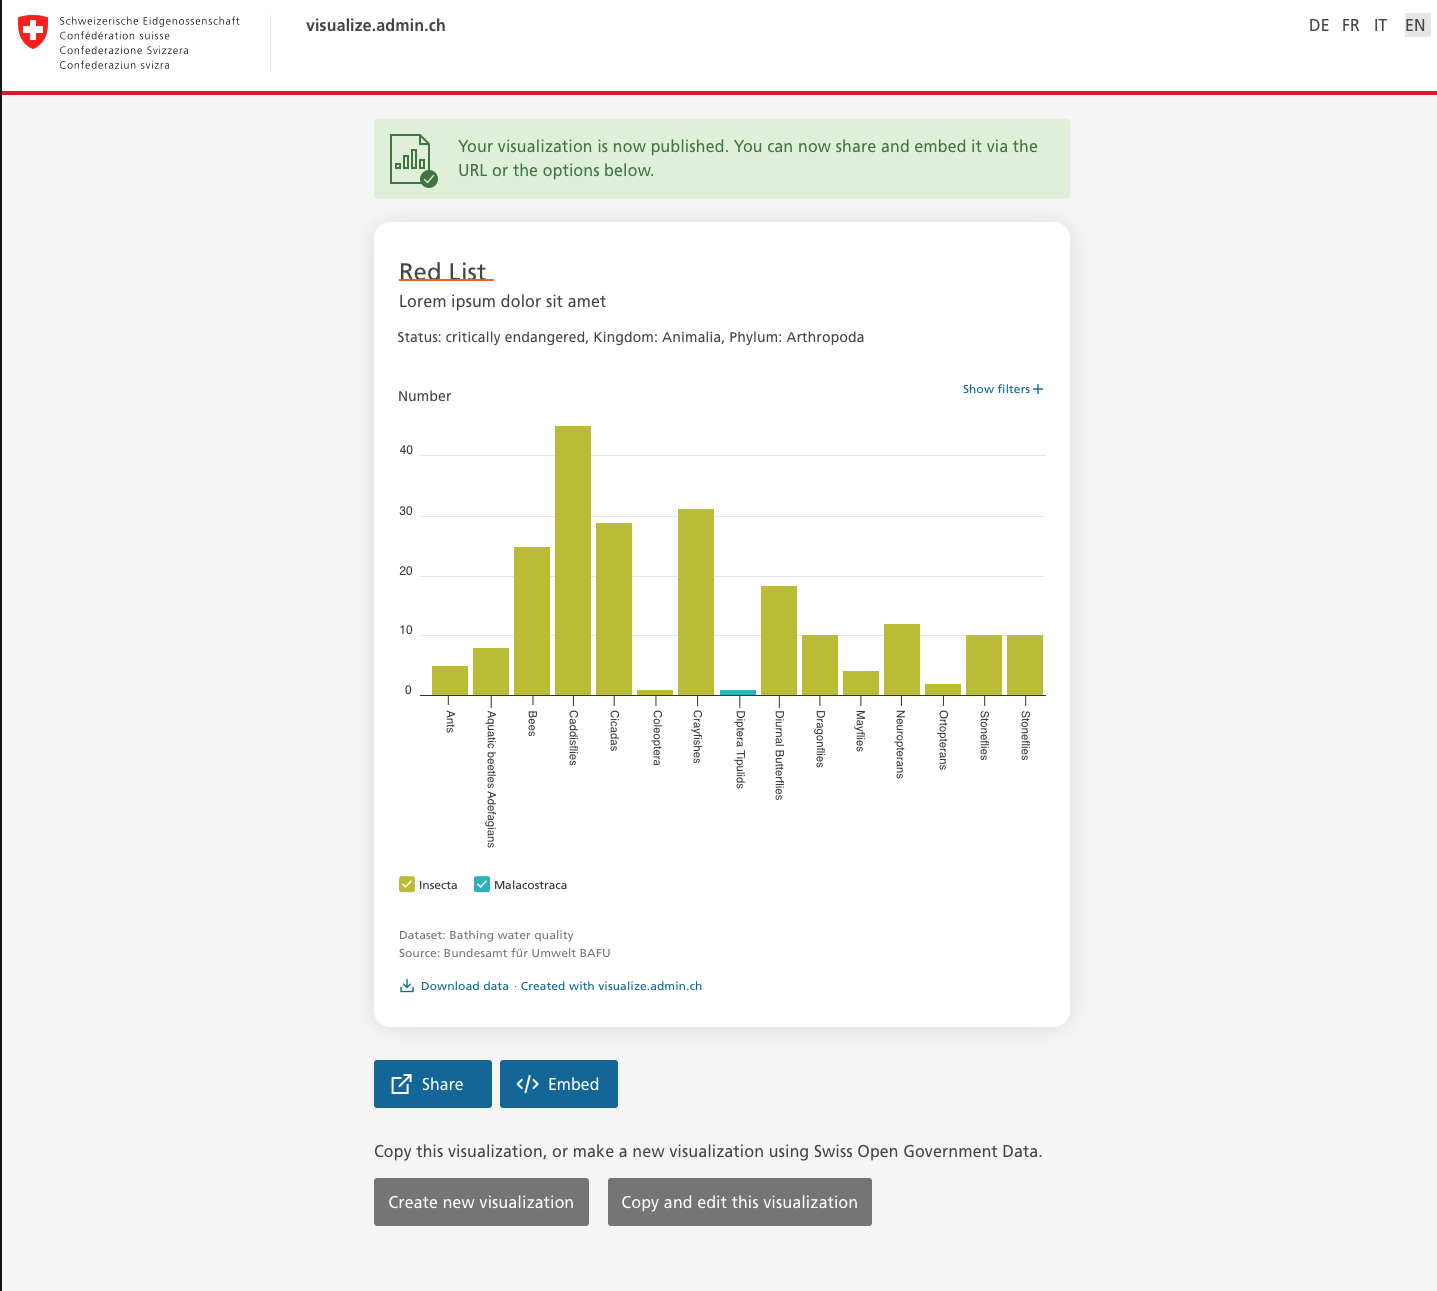Click the Coleoptera axis label

tap(656, 738)
